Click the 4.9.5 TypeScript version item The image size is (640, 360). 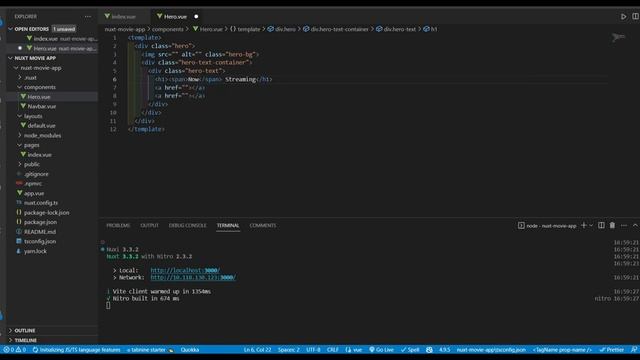pos(444,350)
